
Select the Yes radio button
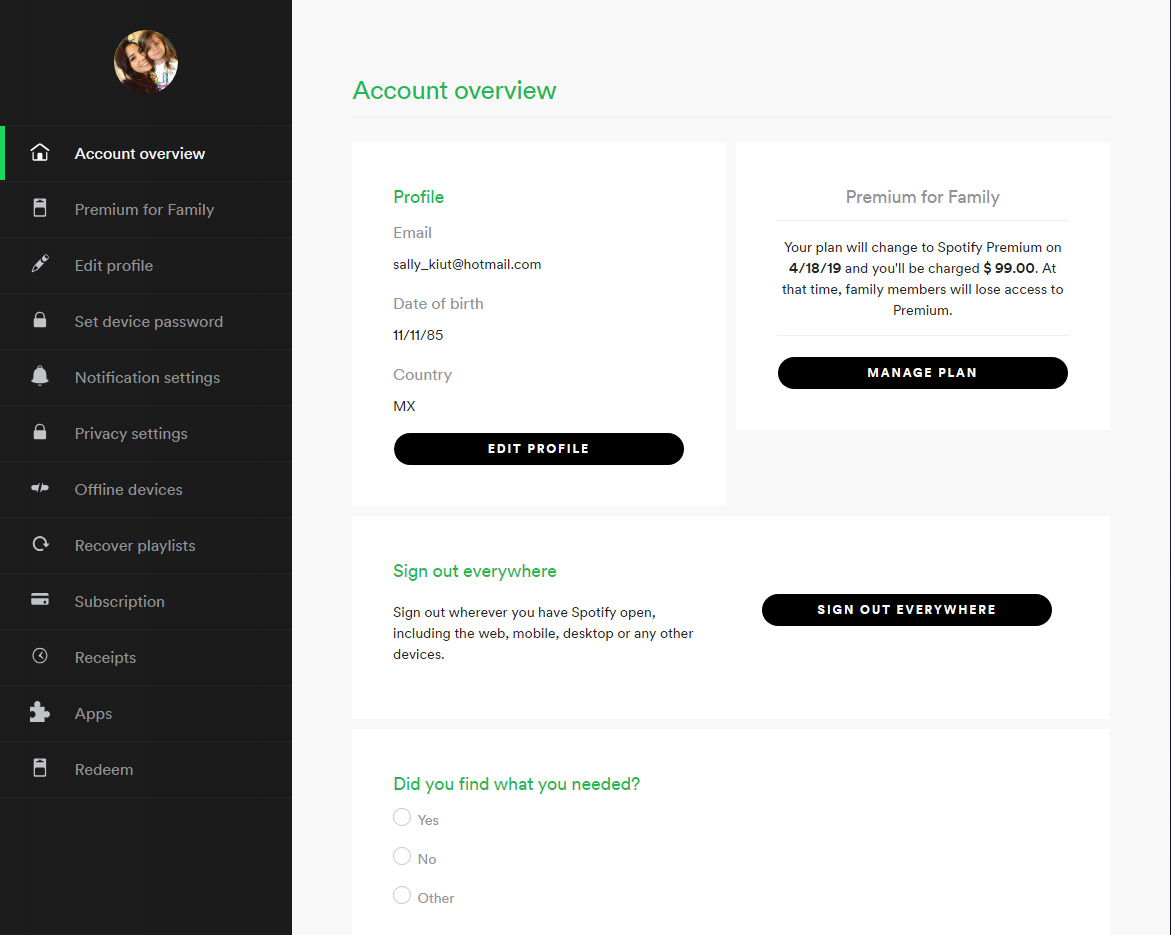tap(402, 818)
